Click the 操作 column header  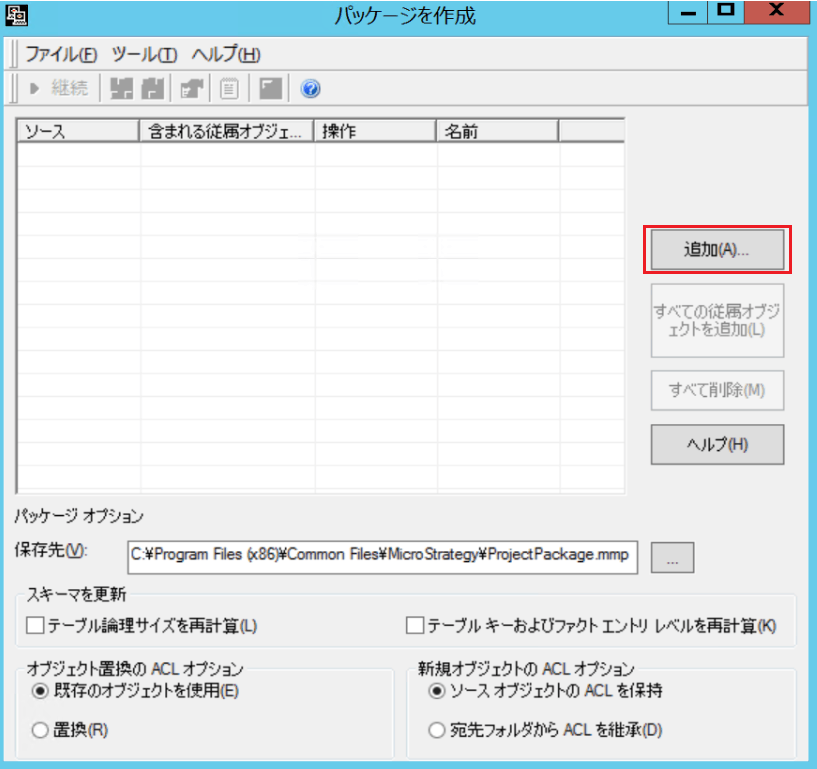tap(375, 131)
